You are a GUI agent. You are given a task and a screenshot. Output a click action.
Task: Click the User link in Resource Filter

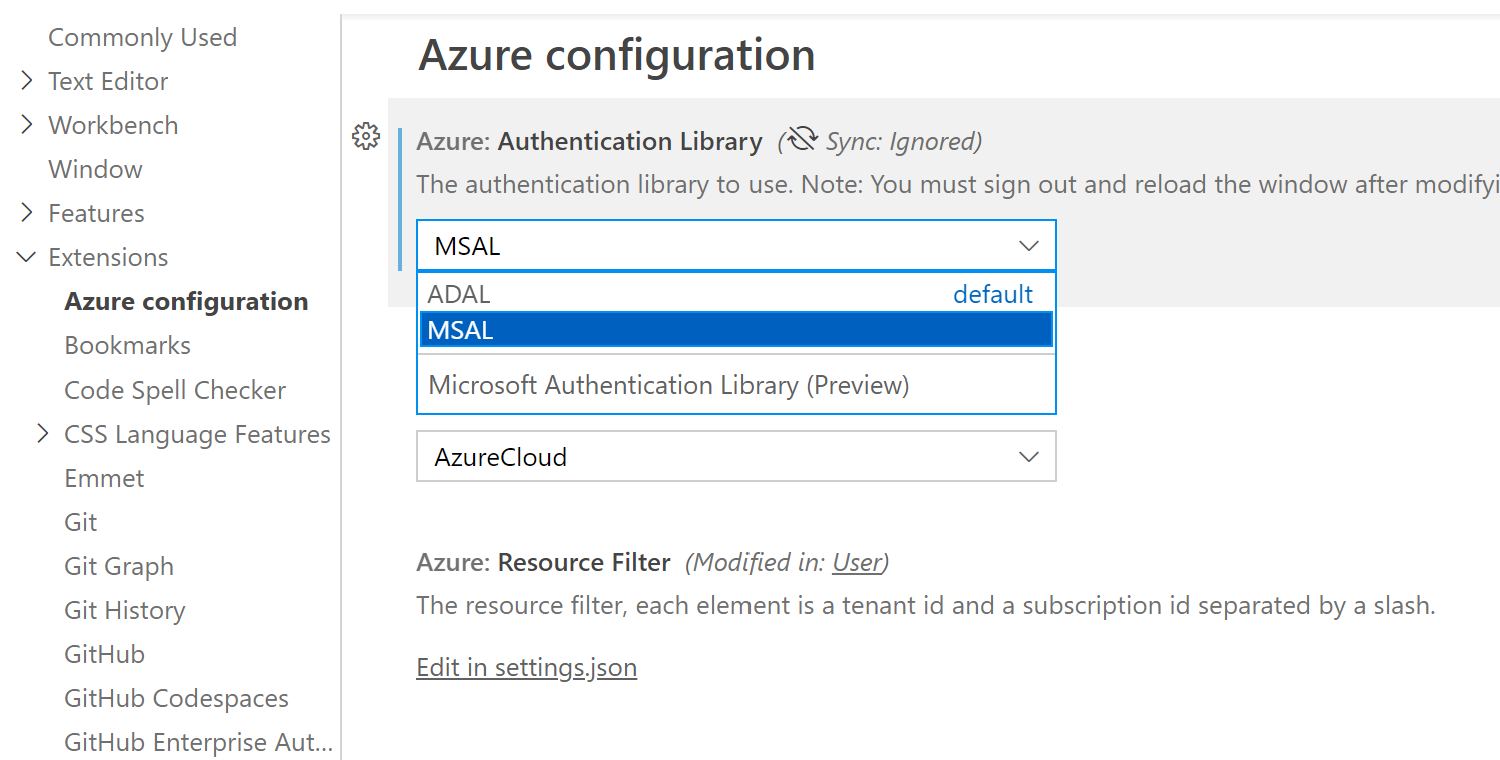click(x=857, y=562)
